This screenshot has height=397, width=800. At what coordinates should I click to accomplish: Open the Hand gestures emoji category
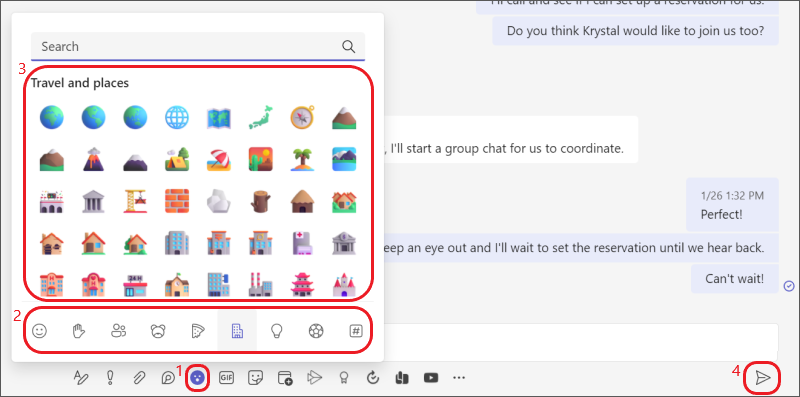click(79, 331)
